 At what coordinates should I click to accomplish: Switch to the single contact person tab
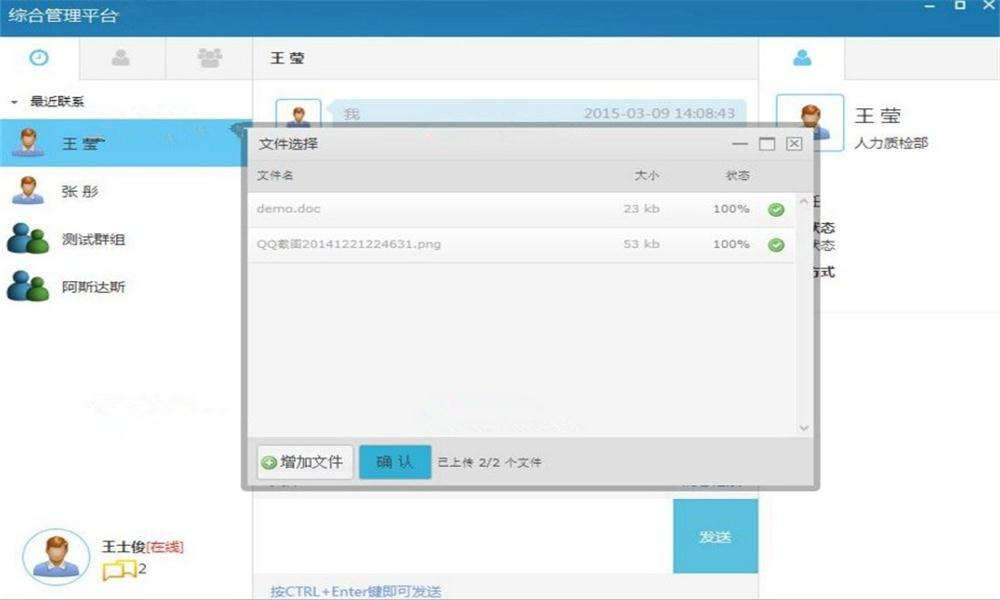tap(121, 58)
